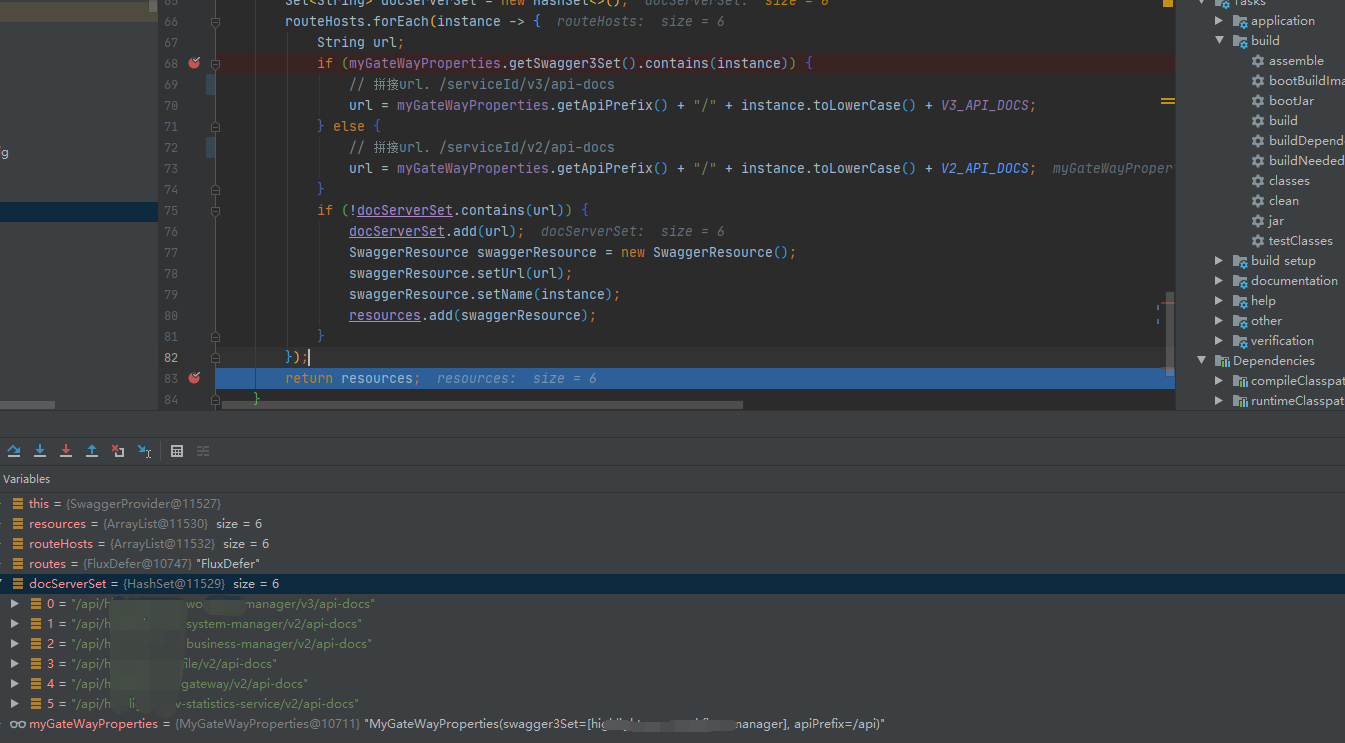Expand the help task group
Image resolution: width=1345 pixels, height=743 pixels.
point(1219,301)
